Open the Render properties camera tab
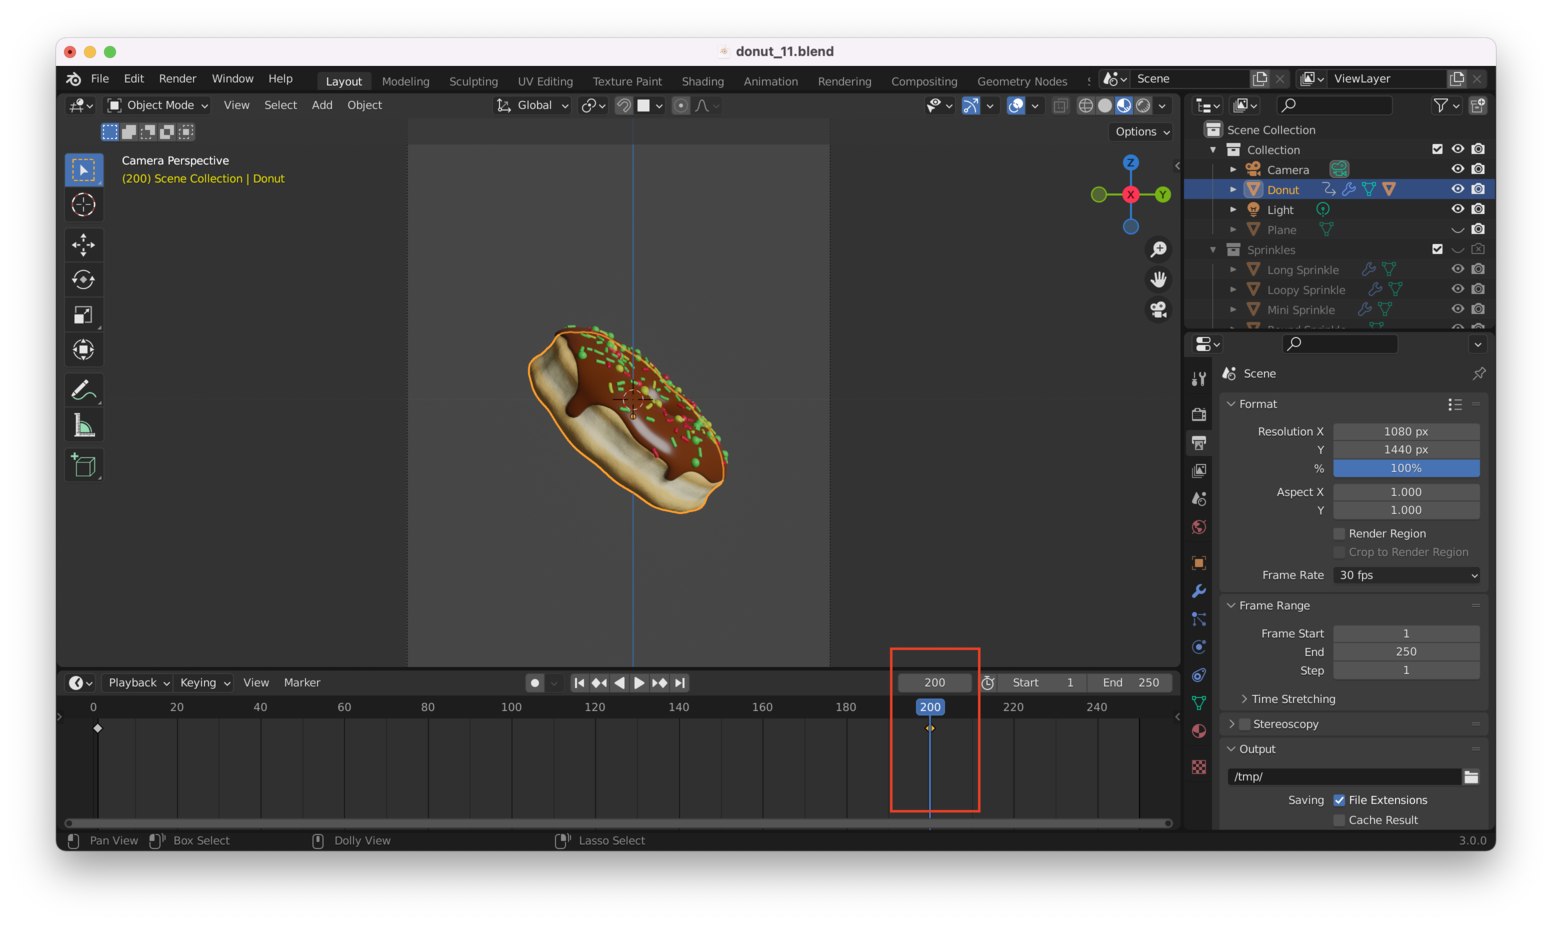1552x925 pixels. [1198, 414]
